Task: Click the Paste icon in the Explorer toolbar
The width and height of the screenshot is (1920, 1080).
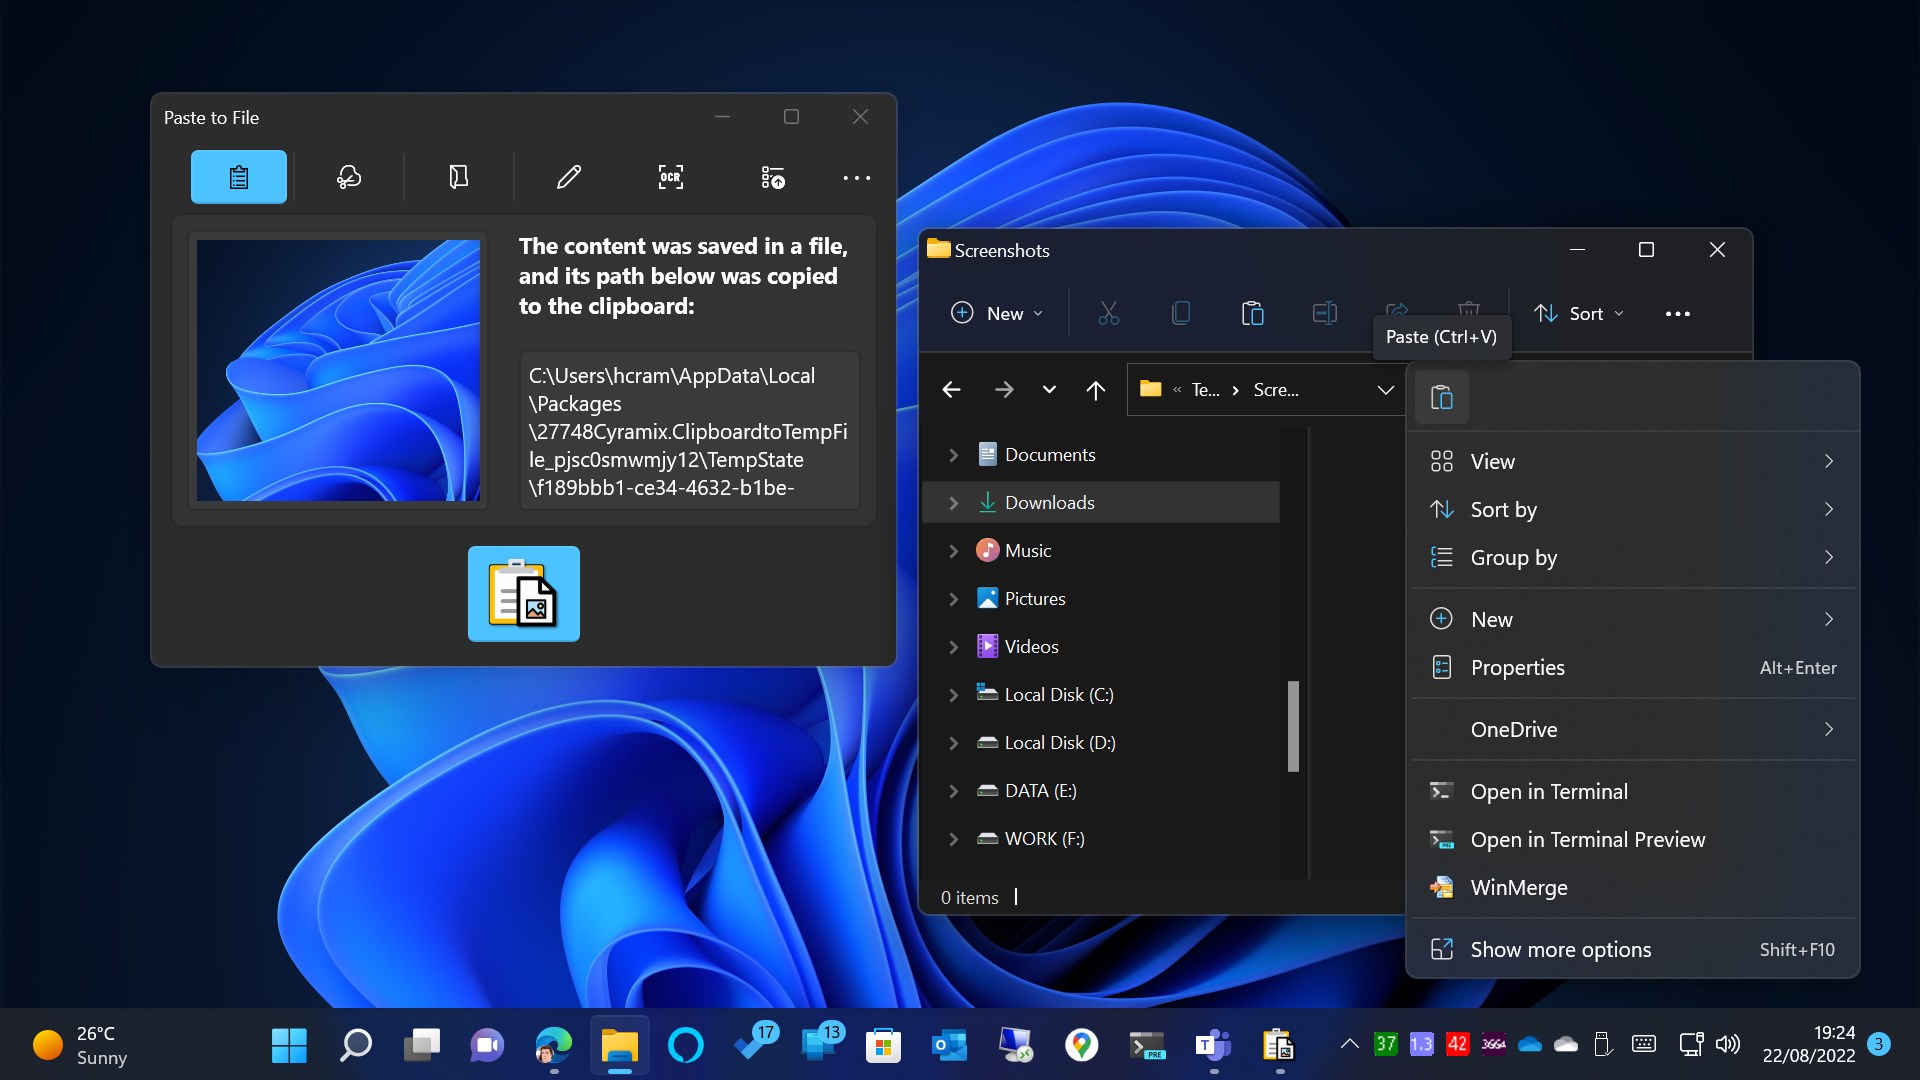Action: pos(1251,313)
